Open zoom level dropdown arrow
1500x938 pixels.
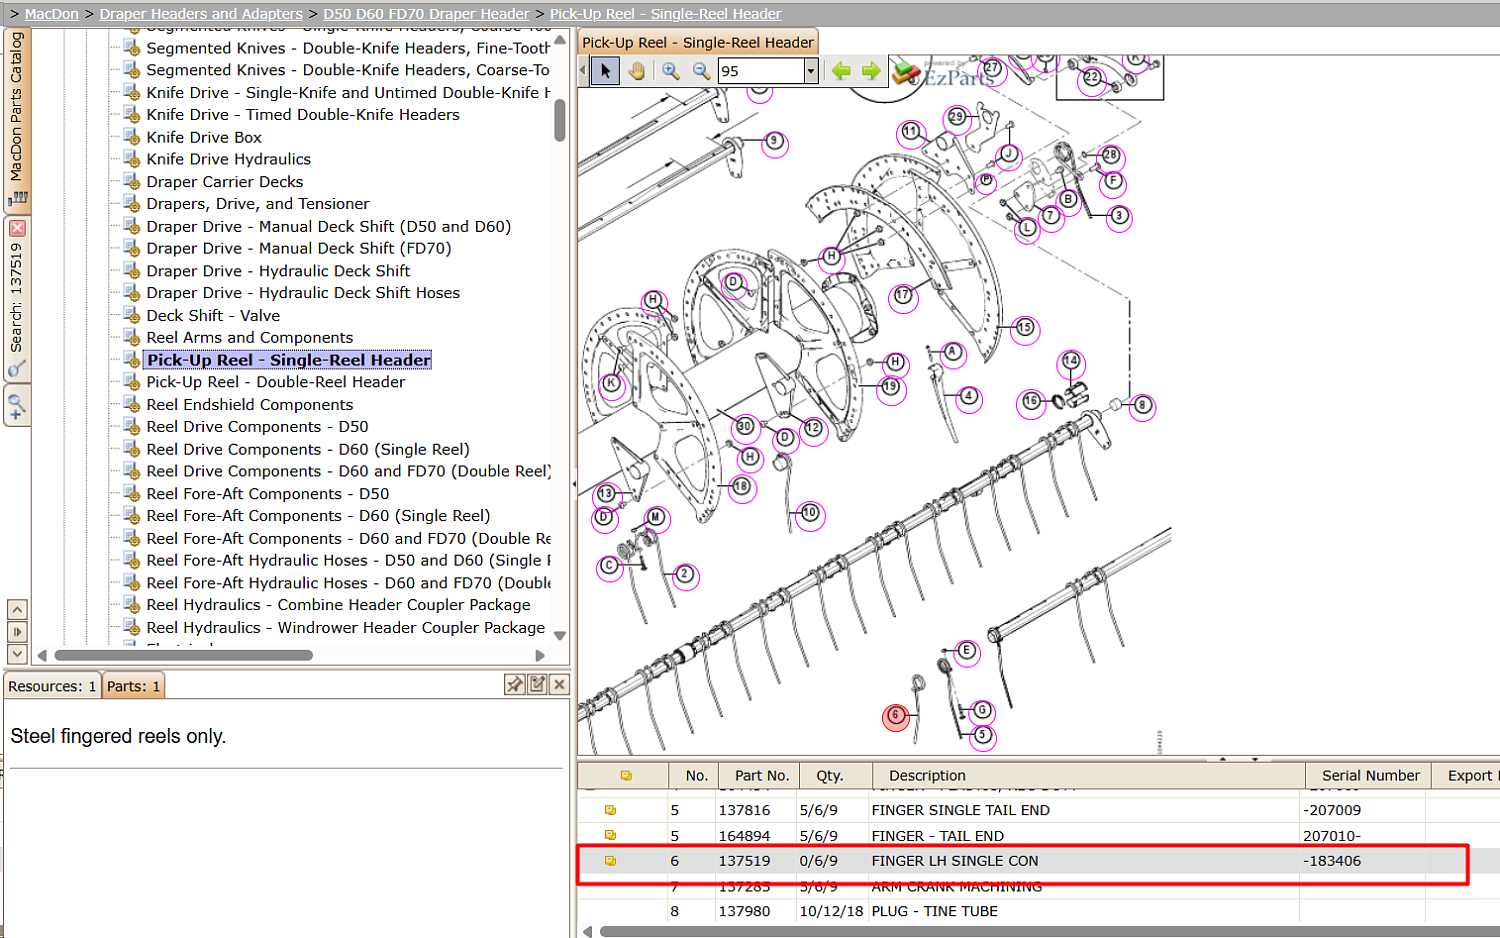pos(811,71)
